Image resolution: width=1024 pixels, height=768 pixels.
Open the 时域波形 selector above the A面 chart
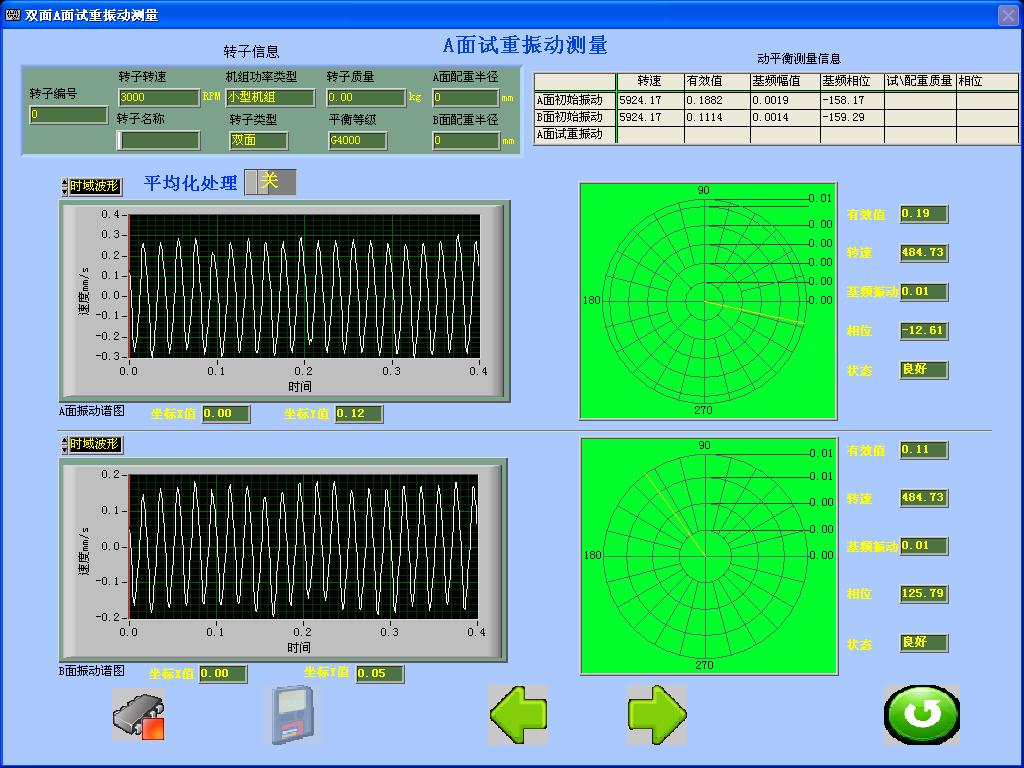(x=93, y=186)
